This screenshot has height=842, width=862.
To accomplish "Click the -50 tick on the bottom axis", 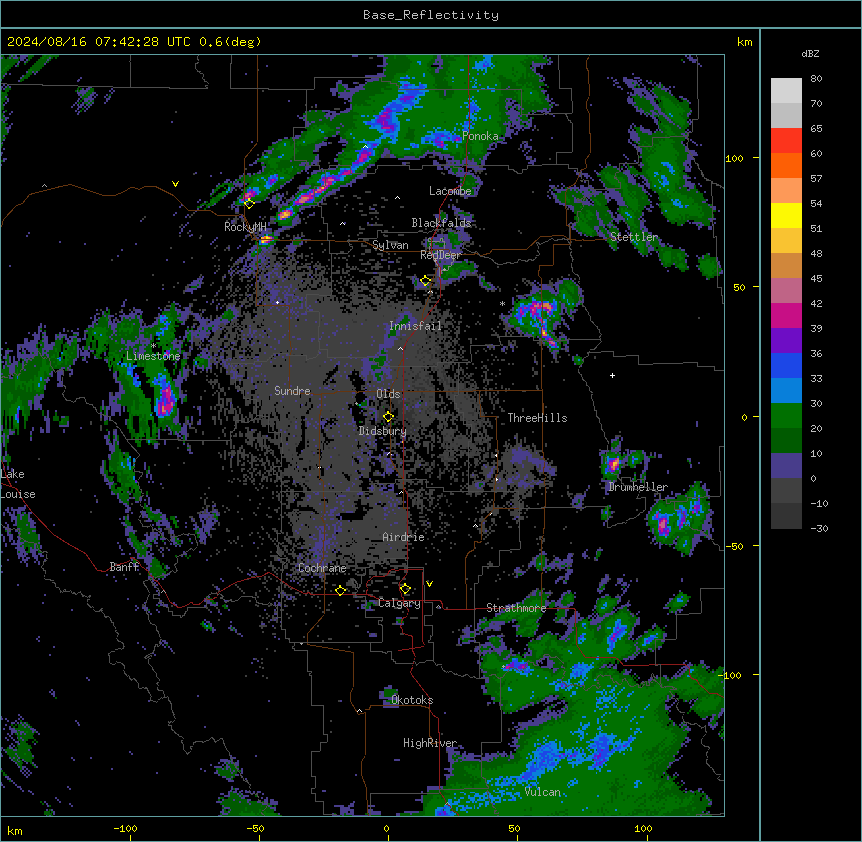I will (255, 828).
